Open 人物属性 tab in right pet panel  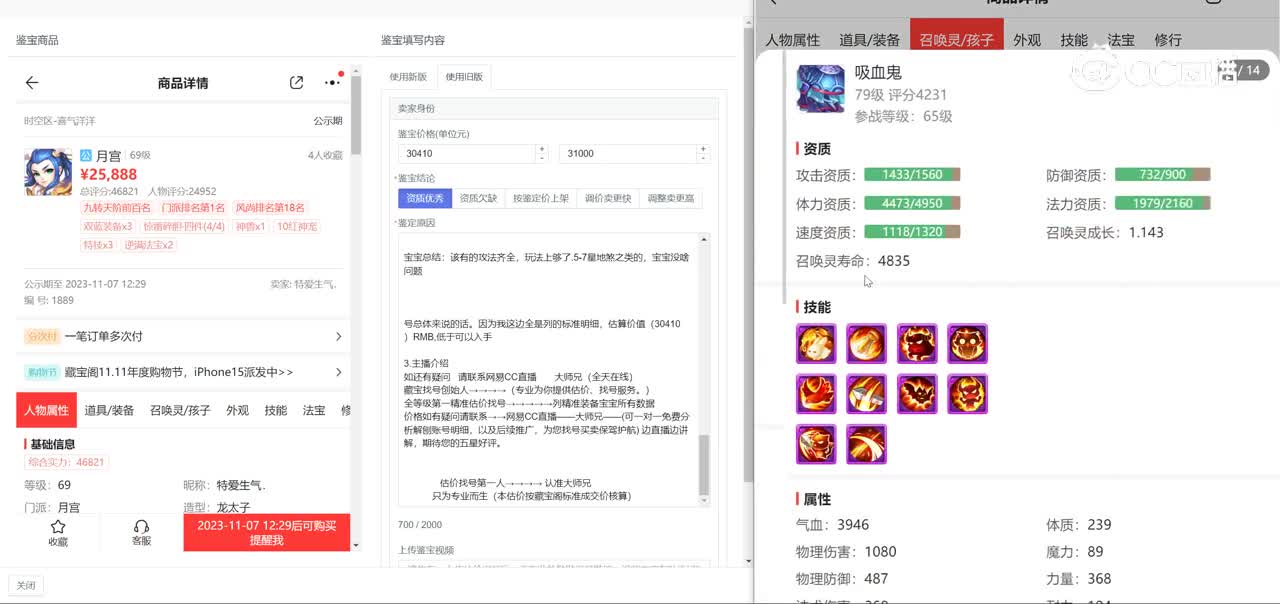(x=792, y=40)
